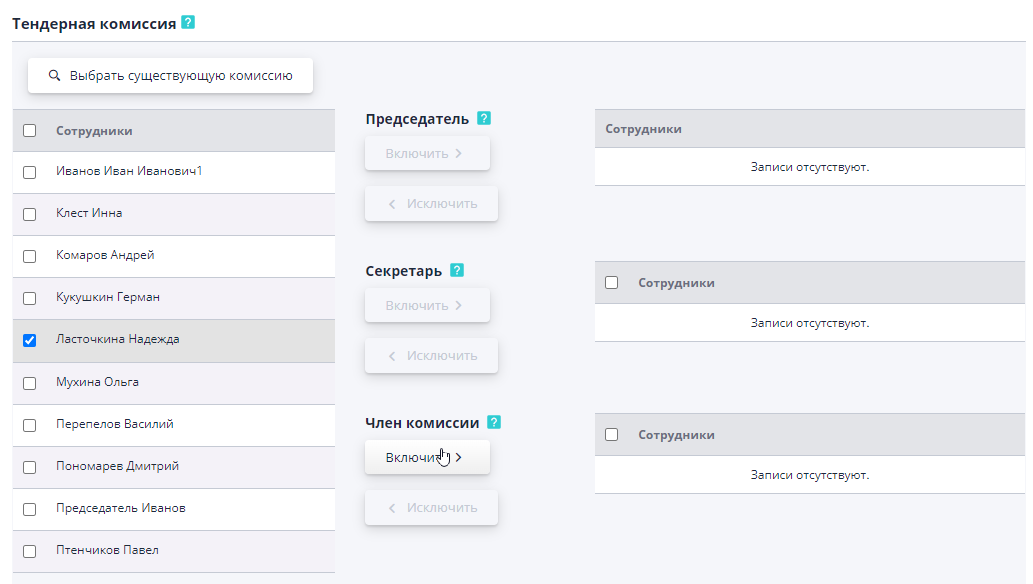Uncheck Ласточкина Надежда in the employee list
The image size is (1033, 584).
click(29, 340)
